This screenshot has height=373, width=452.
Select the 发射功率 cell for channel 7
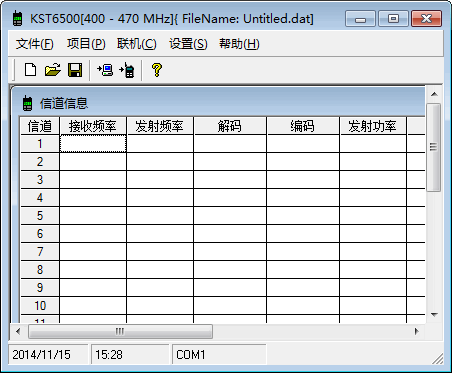pyautogui.click(x=373, y=252)
